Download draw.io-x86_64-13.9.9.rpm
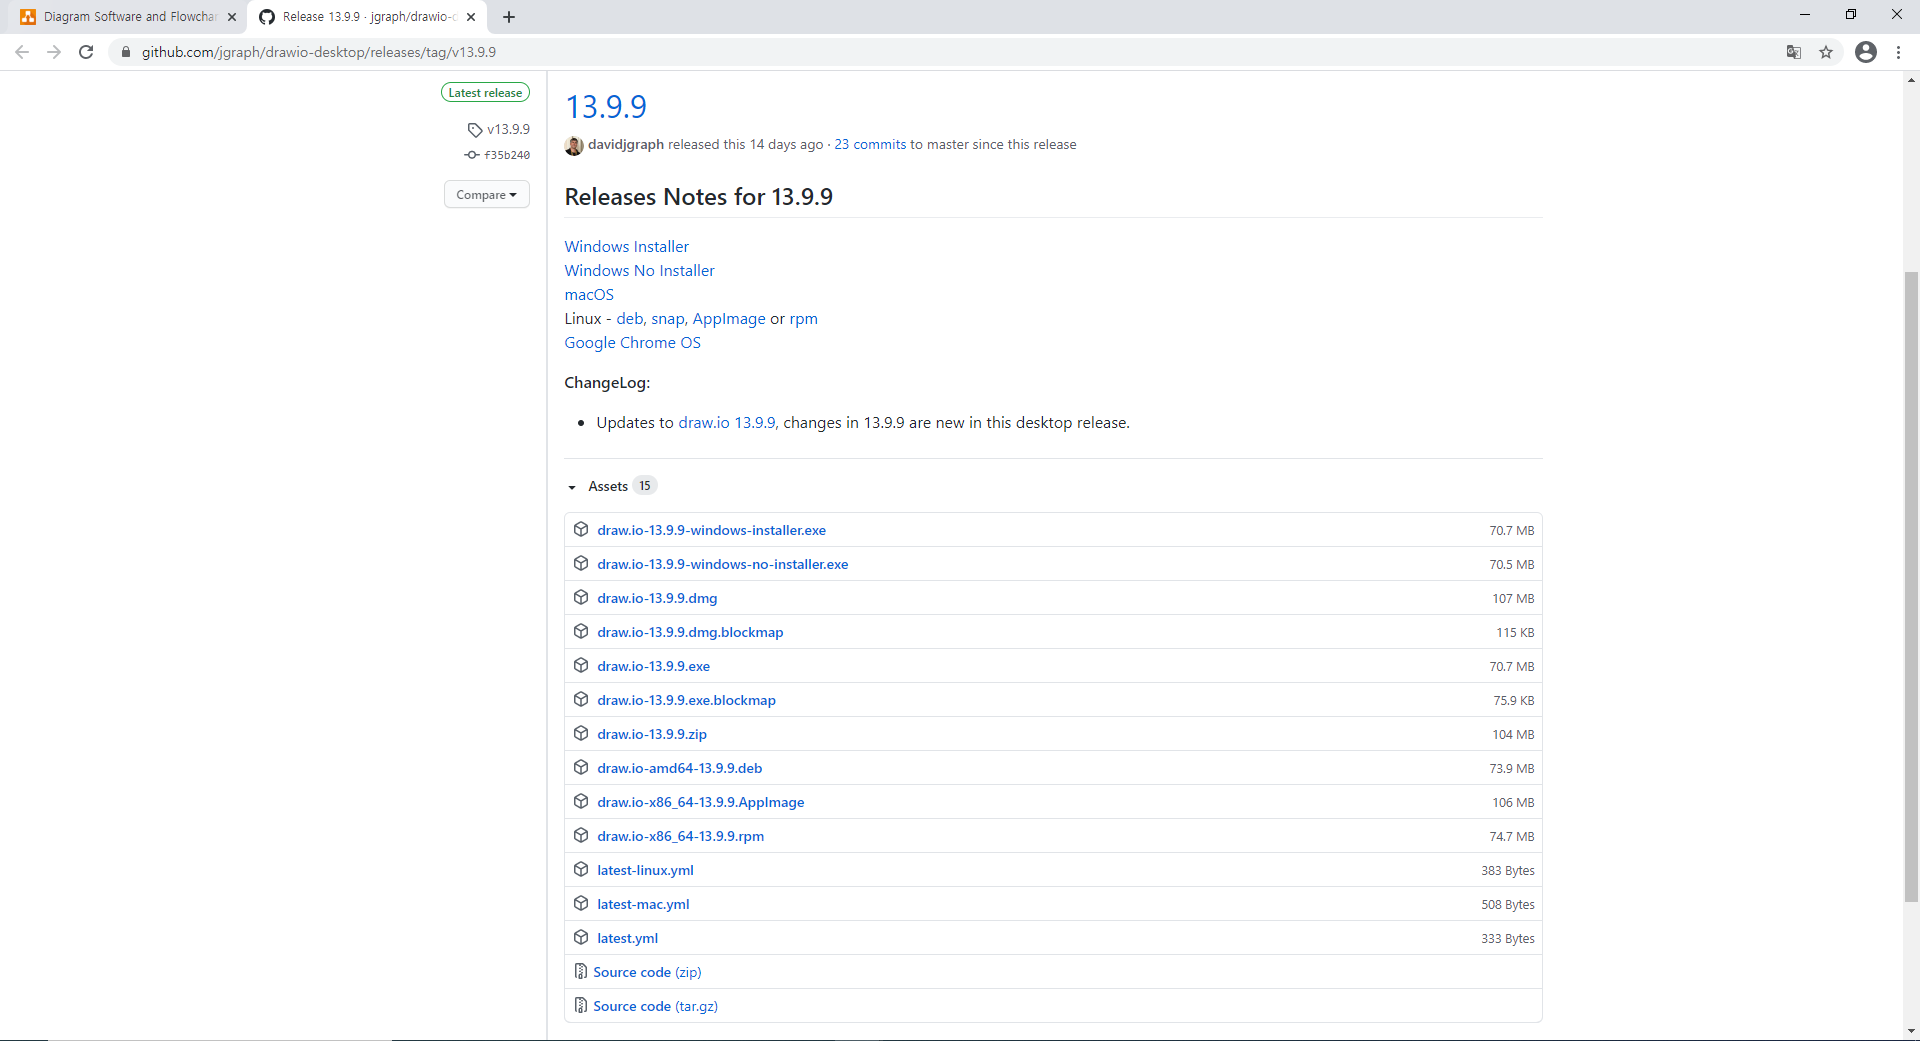This screenshot has width=1920, height=1041. (681, 836)
